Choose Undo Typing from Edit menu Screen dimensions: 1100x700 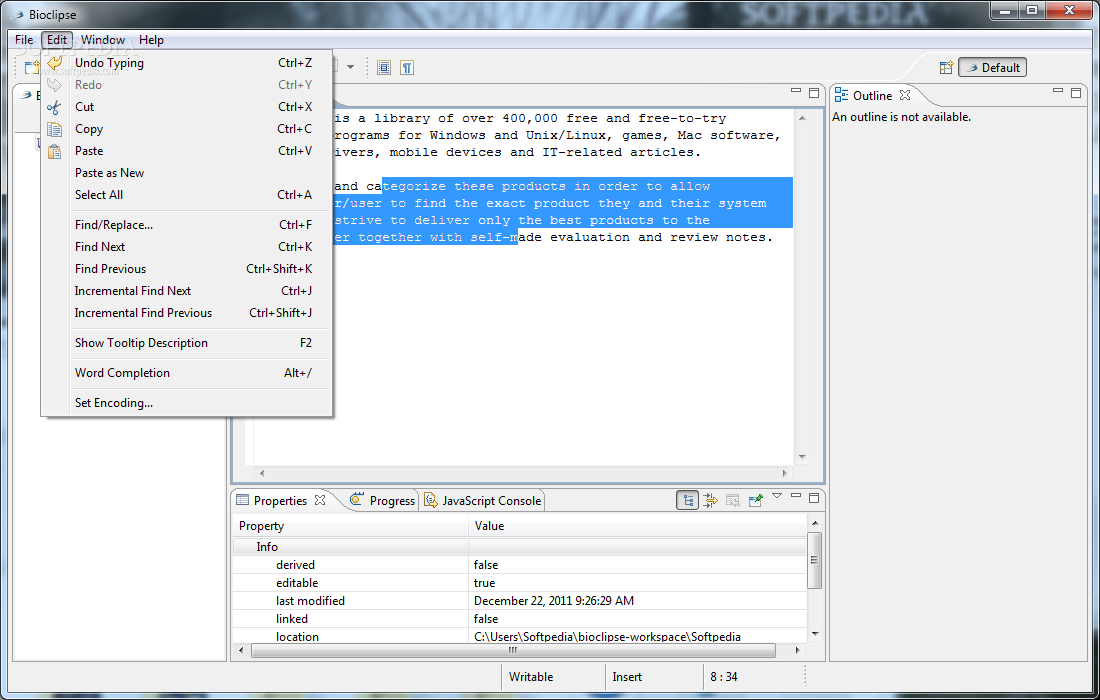coord(187,62)
